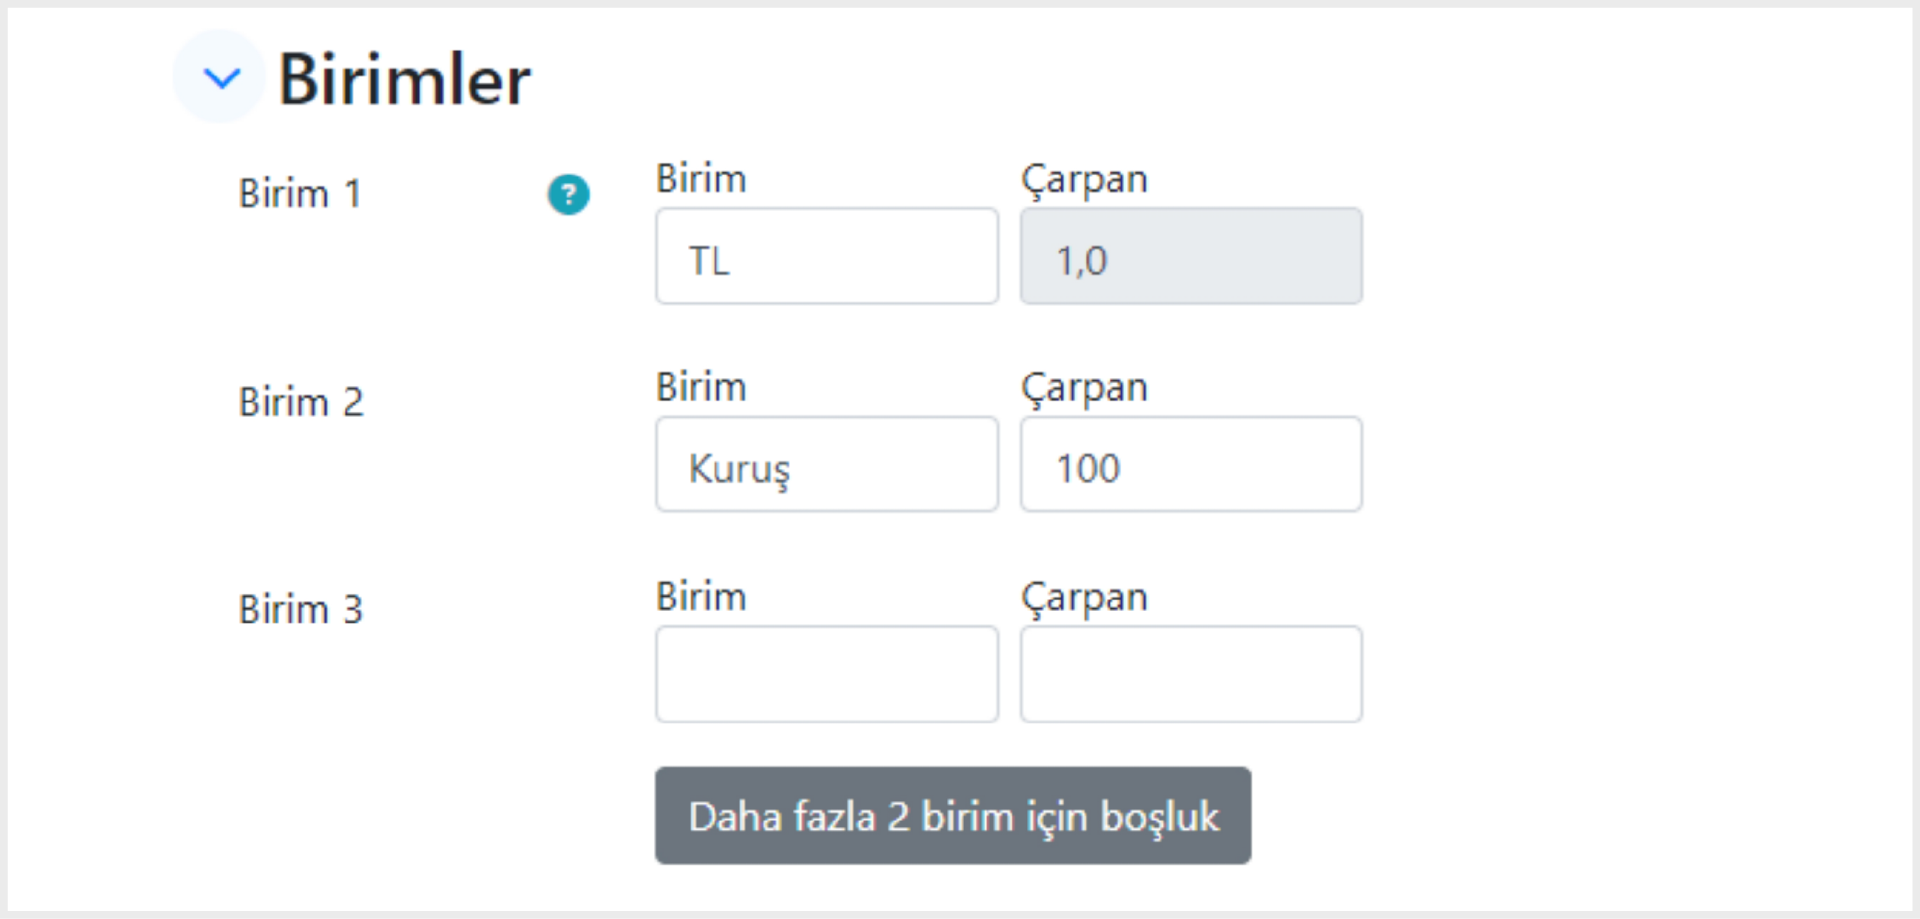The width and height of the screenshot is (1920, 919).
Task: Click the Daha fazla 2 birim için boşluk button
Action: [x=953, y=815]
